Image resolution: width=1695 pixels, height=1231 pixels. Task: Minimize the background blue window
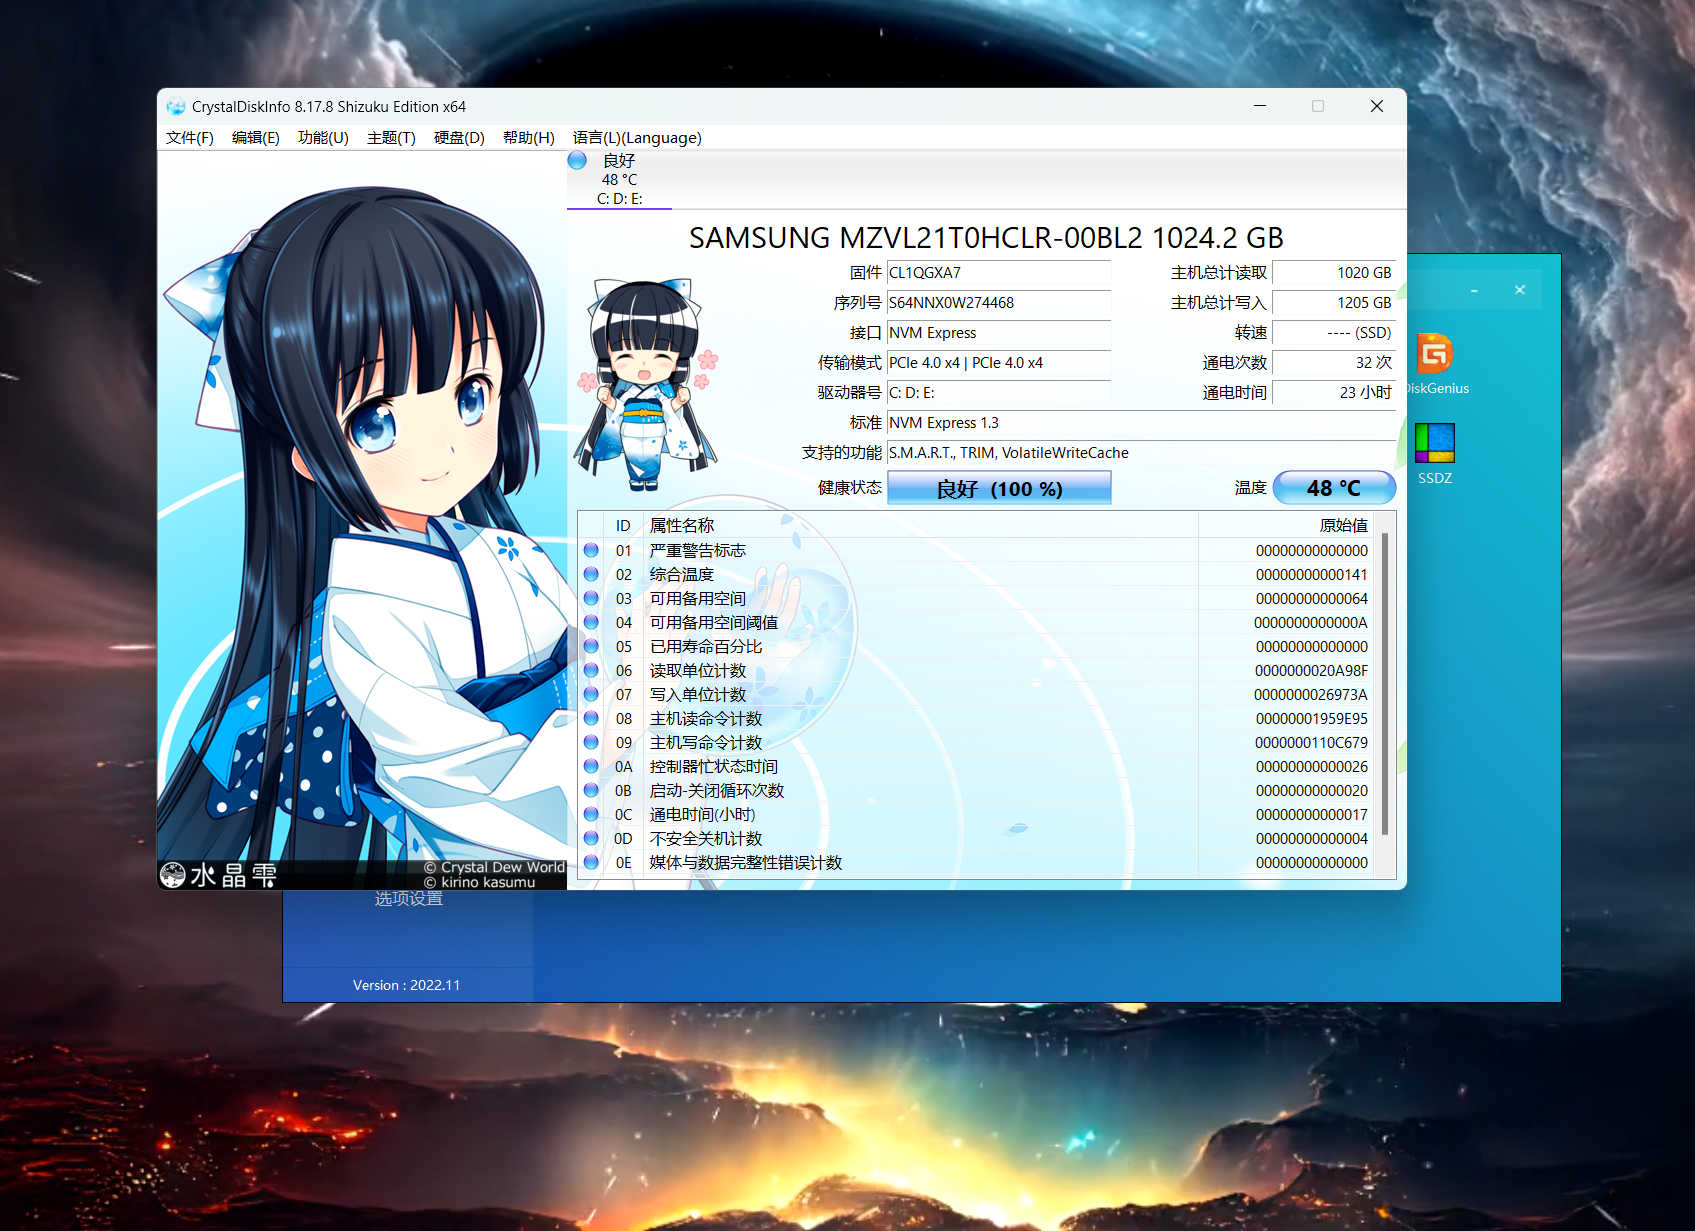point(1474,290)
